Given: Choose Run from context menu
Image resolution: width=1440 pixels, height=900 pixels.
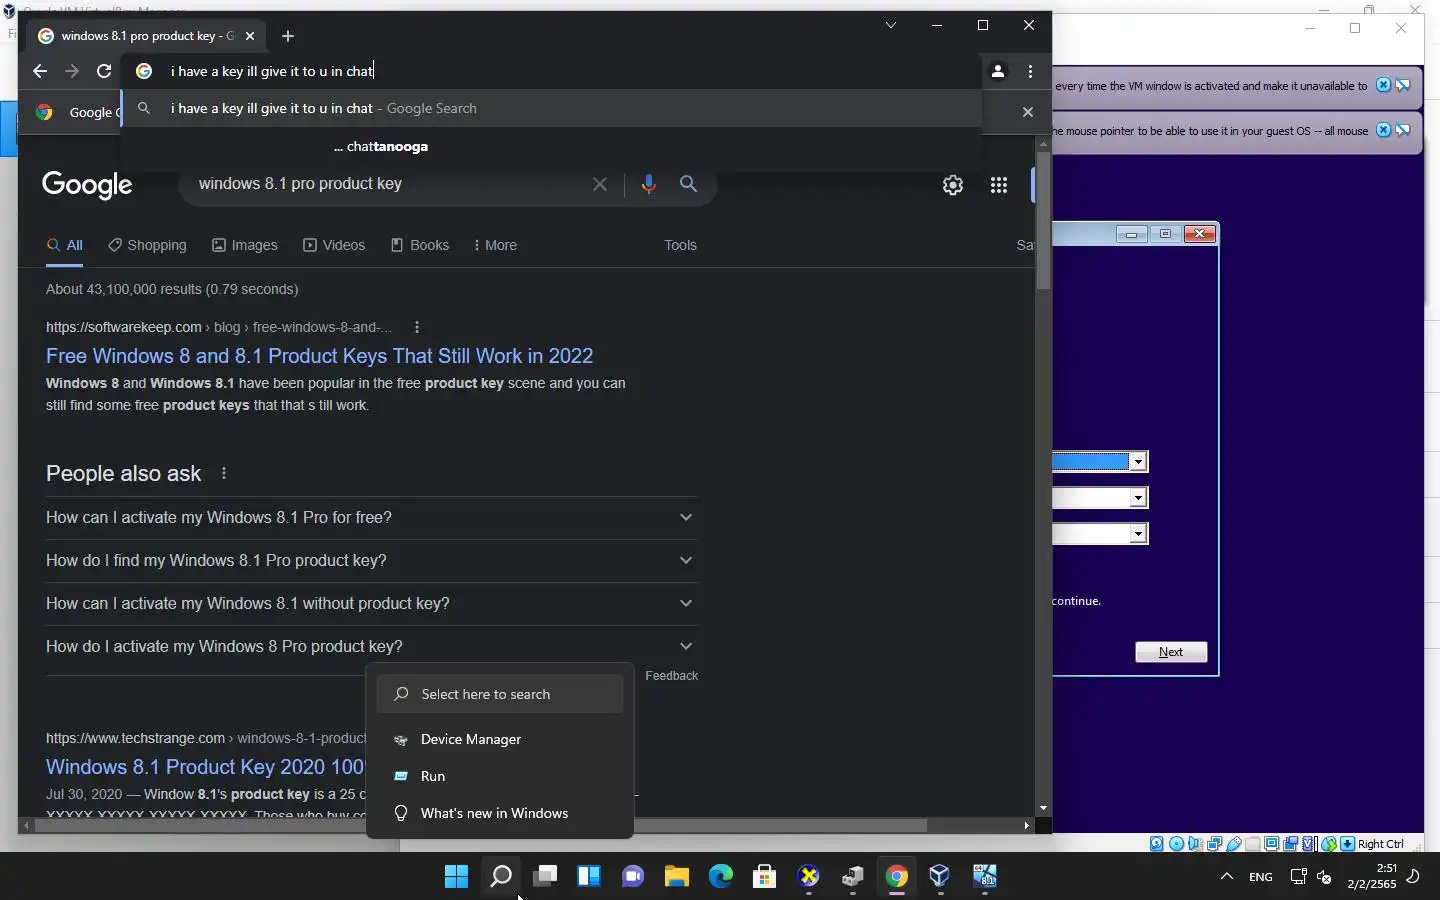Looking at the screenshot, I should 500,776.
